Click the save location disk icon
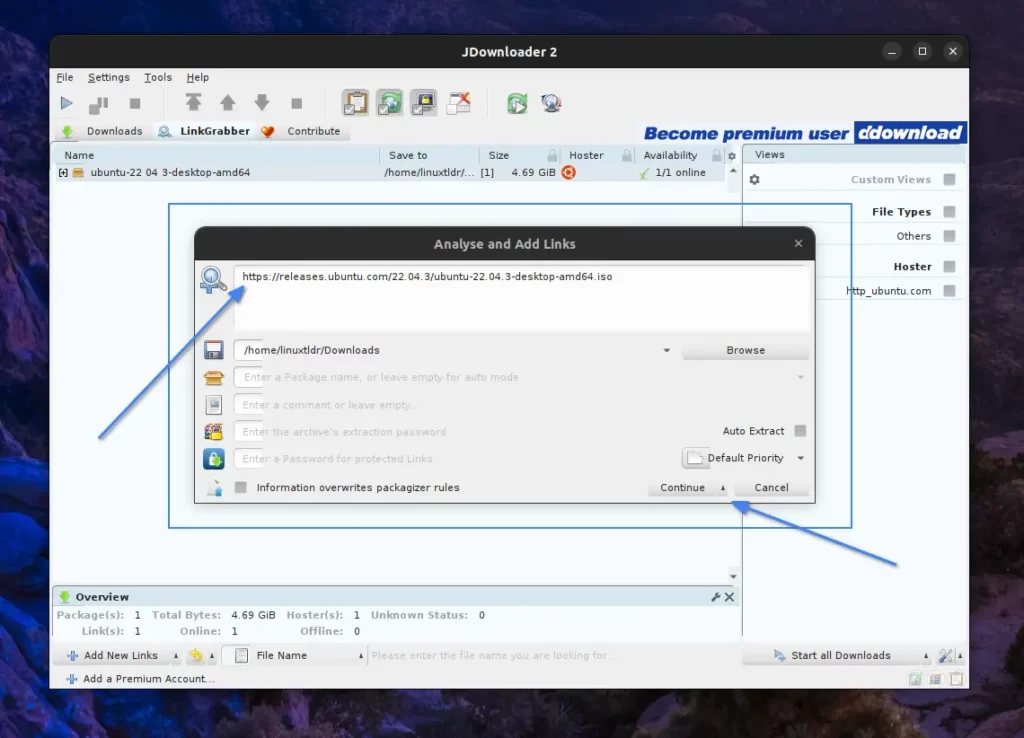1024x738 pixels. tap(214, 350)
